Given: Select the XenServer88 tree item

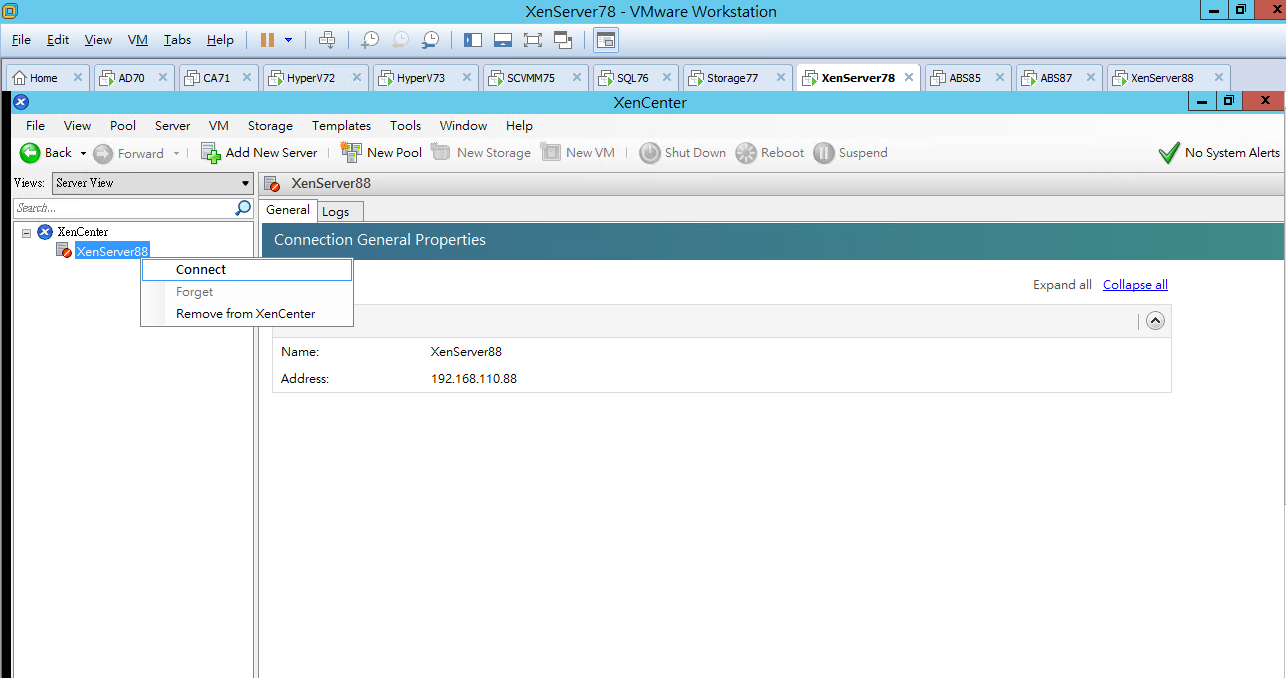Looking at the screenshot, I should (x=112, y=251).
